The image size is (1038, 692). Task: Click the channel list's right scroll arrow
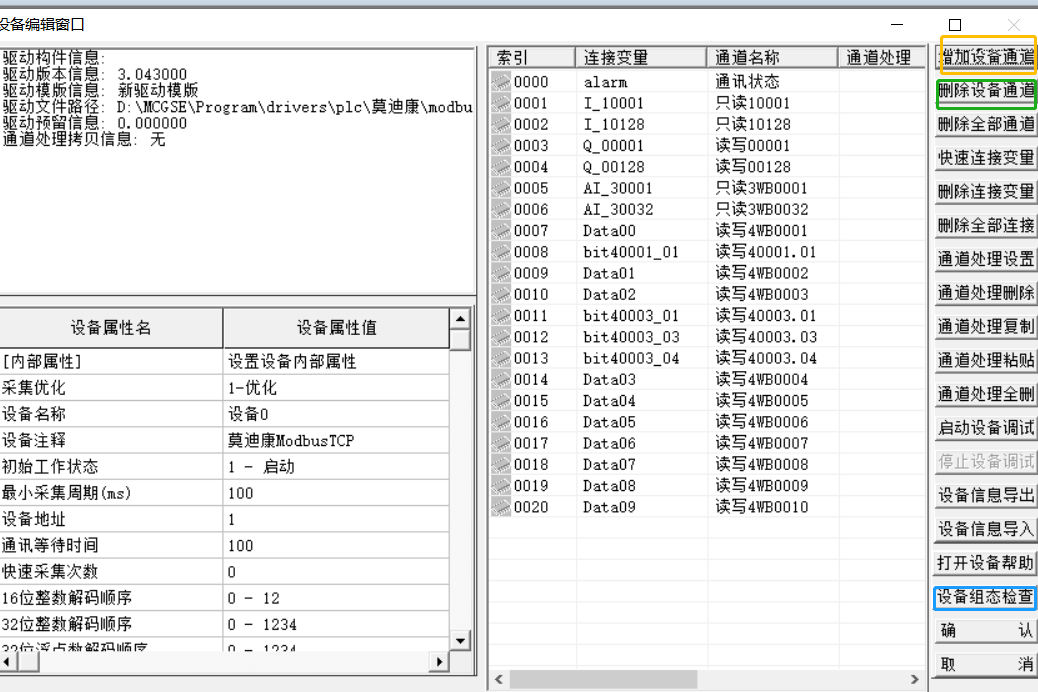coord(915,679)
